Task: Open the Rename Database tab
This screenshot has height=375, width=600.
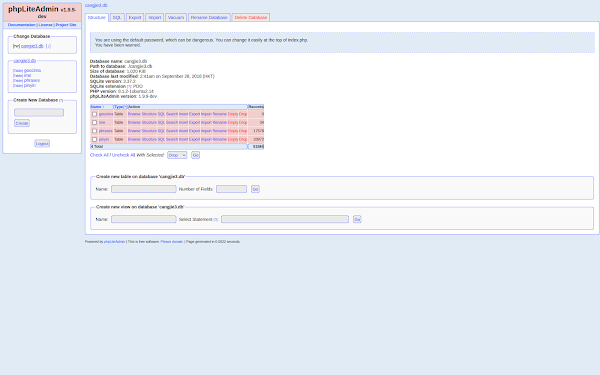Action: point(209,18)
